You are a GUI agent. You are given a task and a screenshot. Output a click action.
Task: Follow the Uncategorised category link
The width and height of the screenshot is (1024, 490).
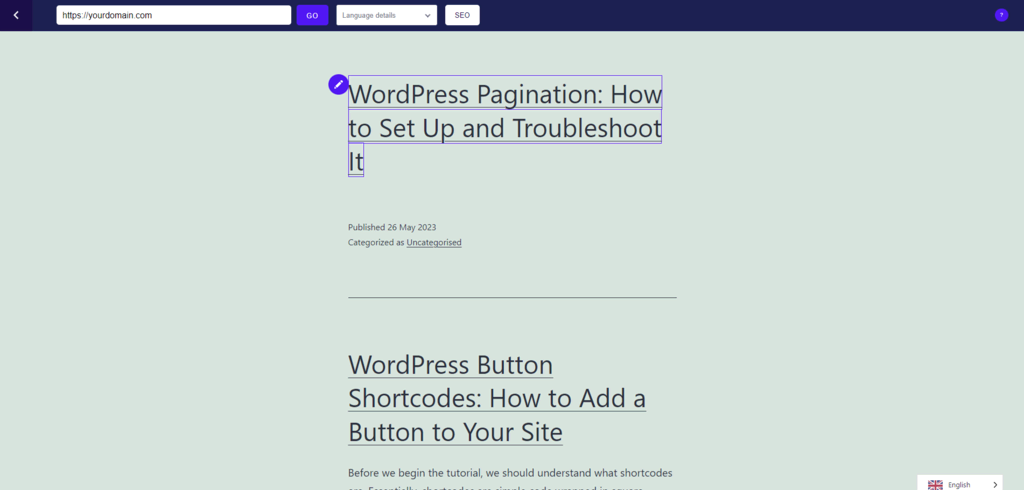tap(434, 242)
